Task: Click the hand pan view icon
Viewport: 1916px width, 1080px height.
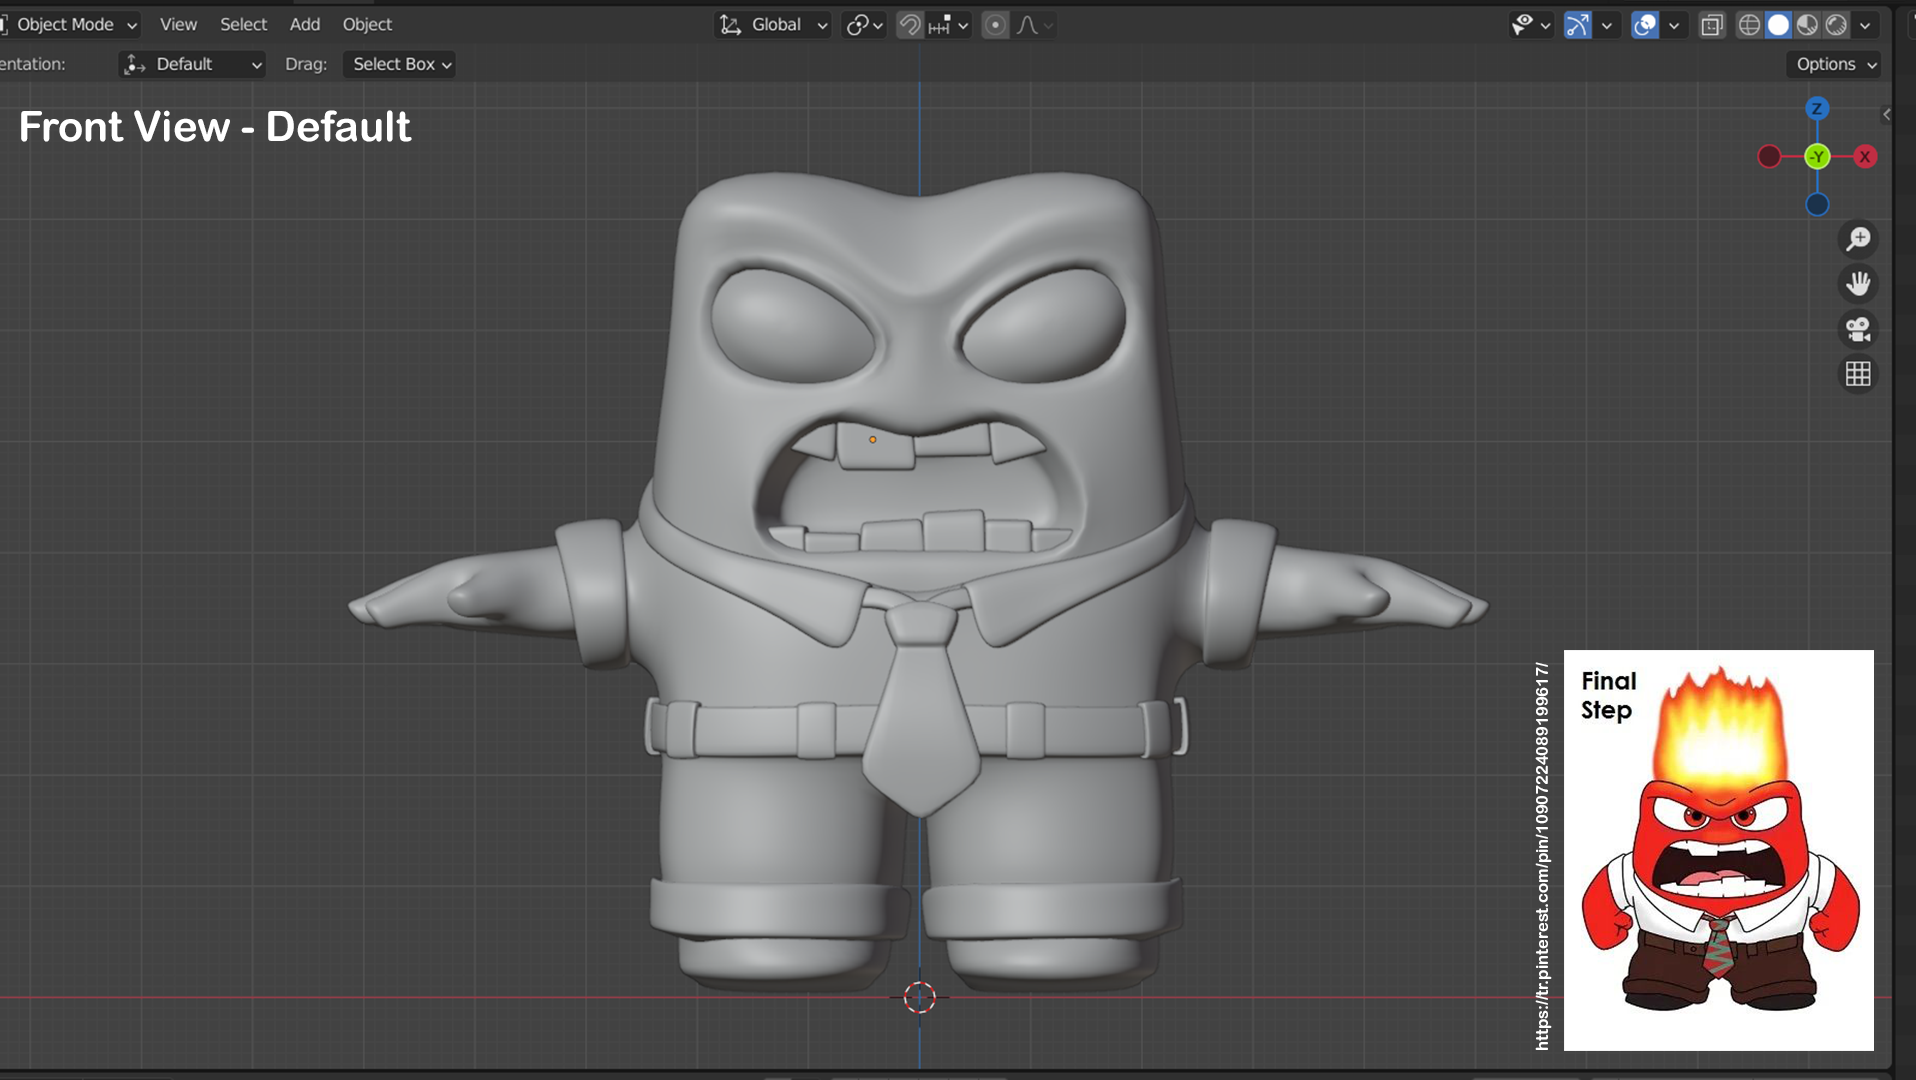Action: coord(1858,284)
